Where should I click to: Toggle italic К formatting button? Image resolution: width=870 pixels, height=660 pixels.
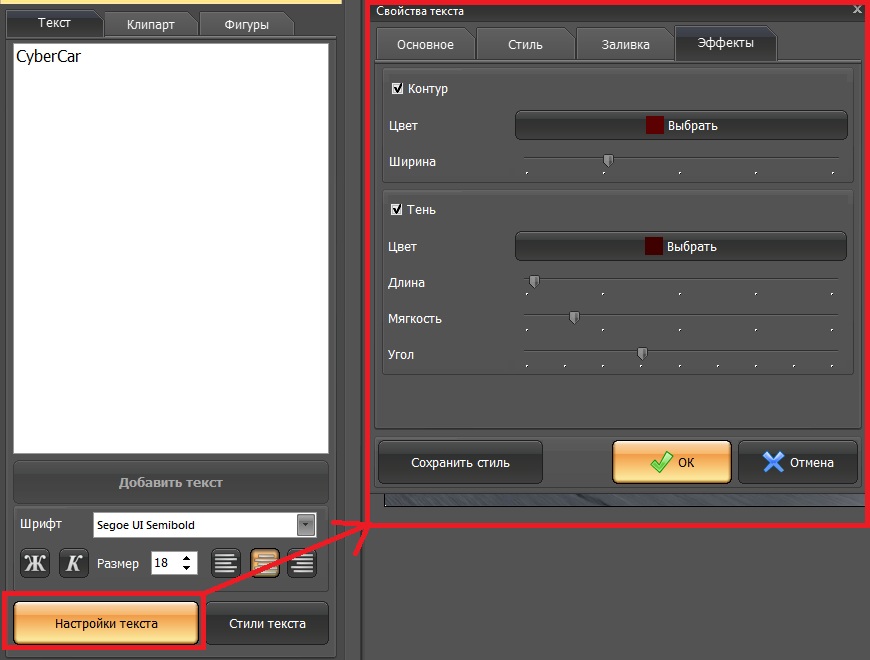pyautogui.click(x=73, y=563)
